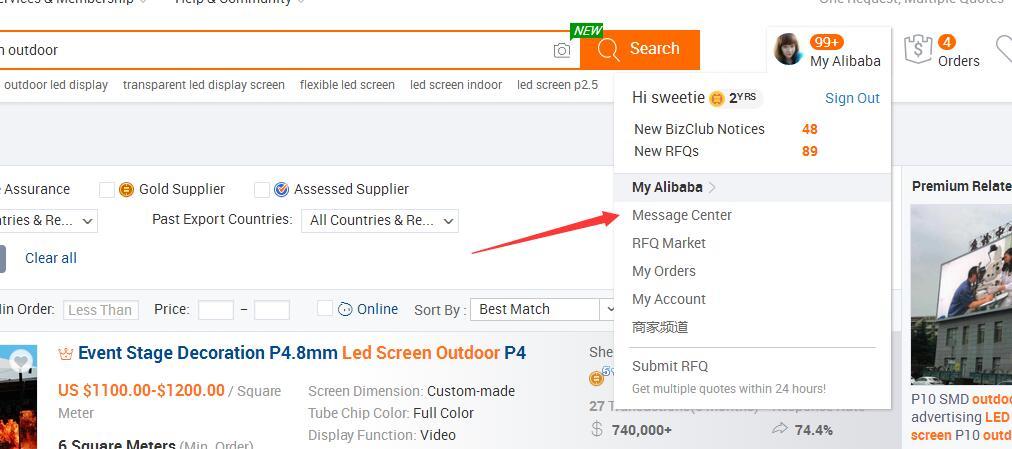Expand My Alibaba submenu chevron
This screenshot has width=1012, height=449.
tap(712, 188)
